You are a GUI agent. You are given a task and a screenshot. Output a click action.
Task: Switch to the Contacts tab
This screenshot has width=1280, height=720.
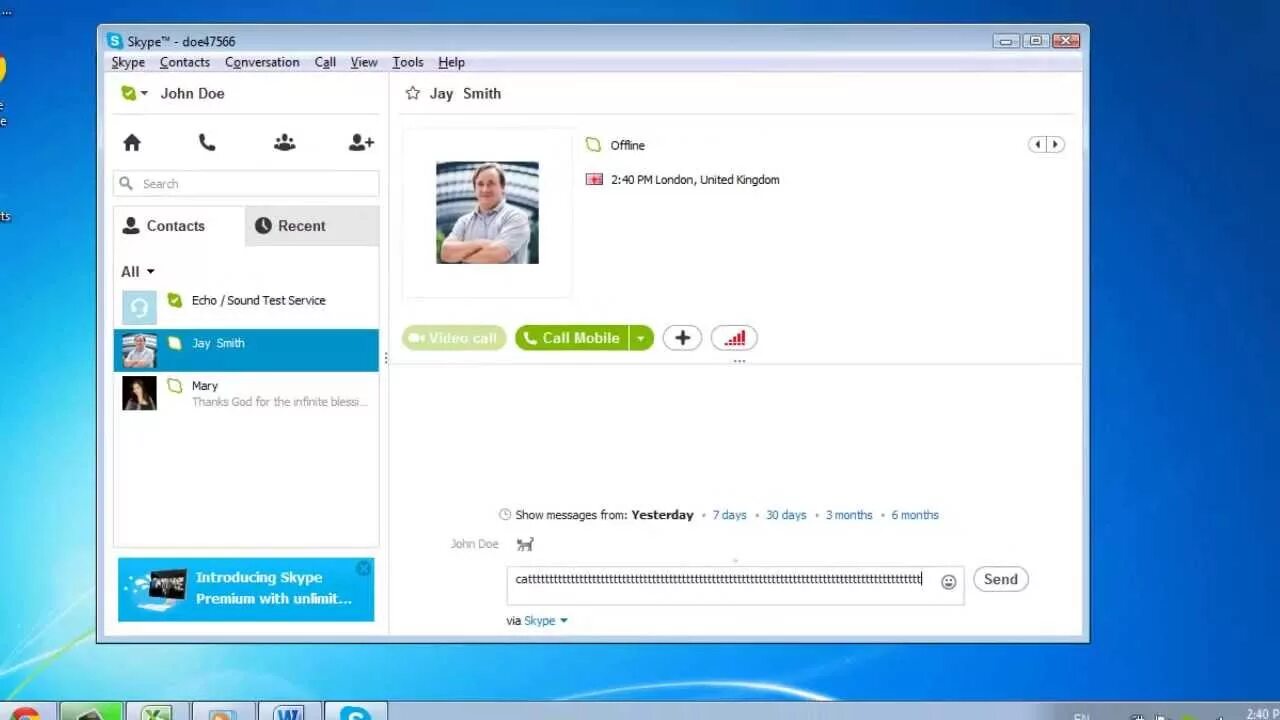tap(179, 226)
